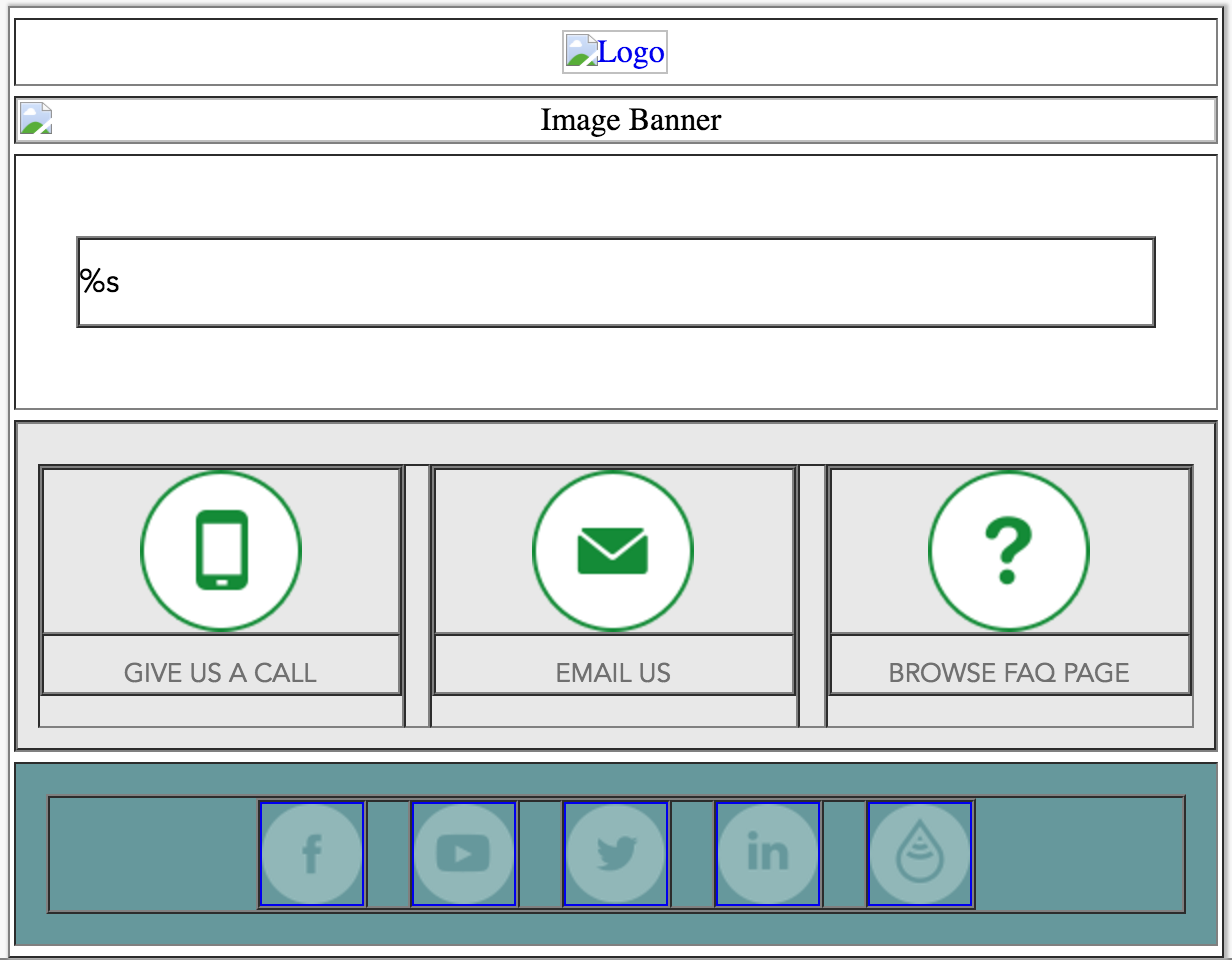Click the broken Image Banner icon
Viewport: 1232px width, 960px height.
[x=36, y=119]
